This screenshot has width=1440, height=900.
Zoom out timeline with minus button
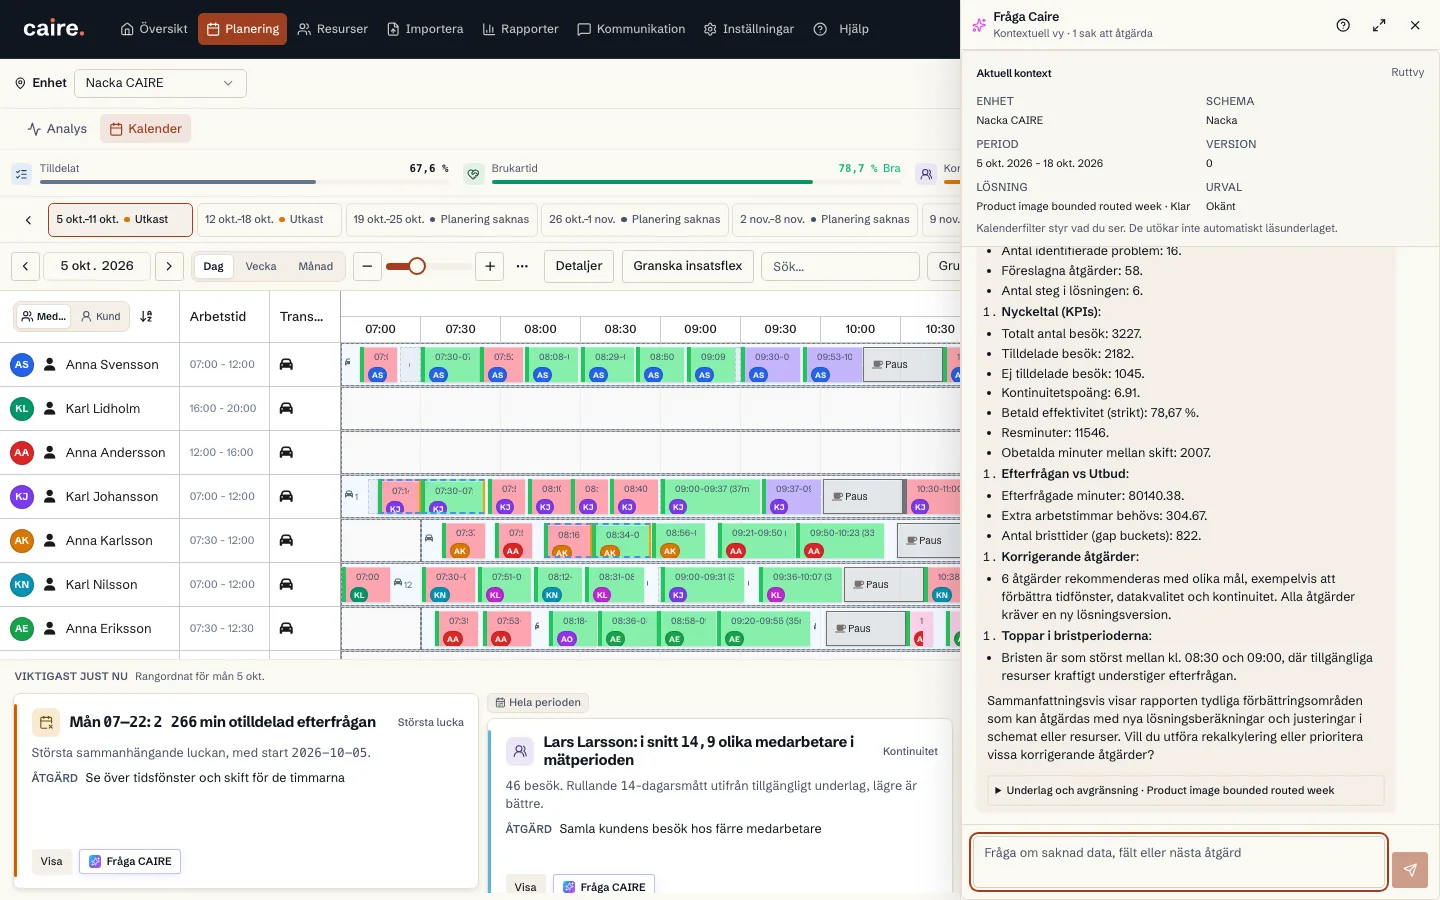(367, 266)
